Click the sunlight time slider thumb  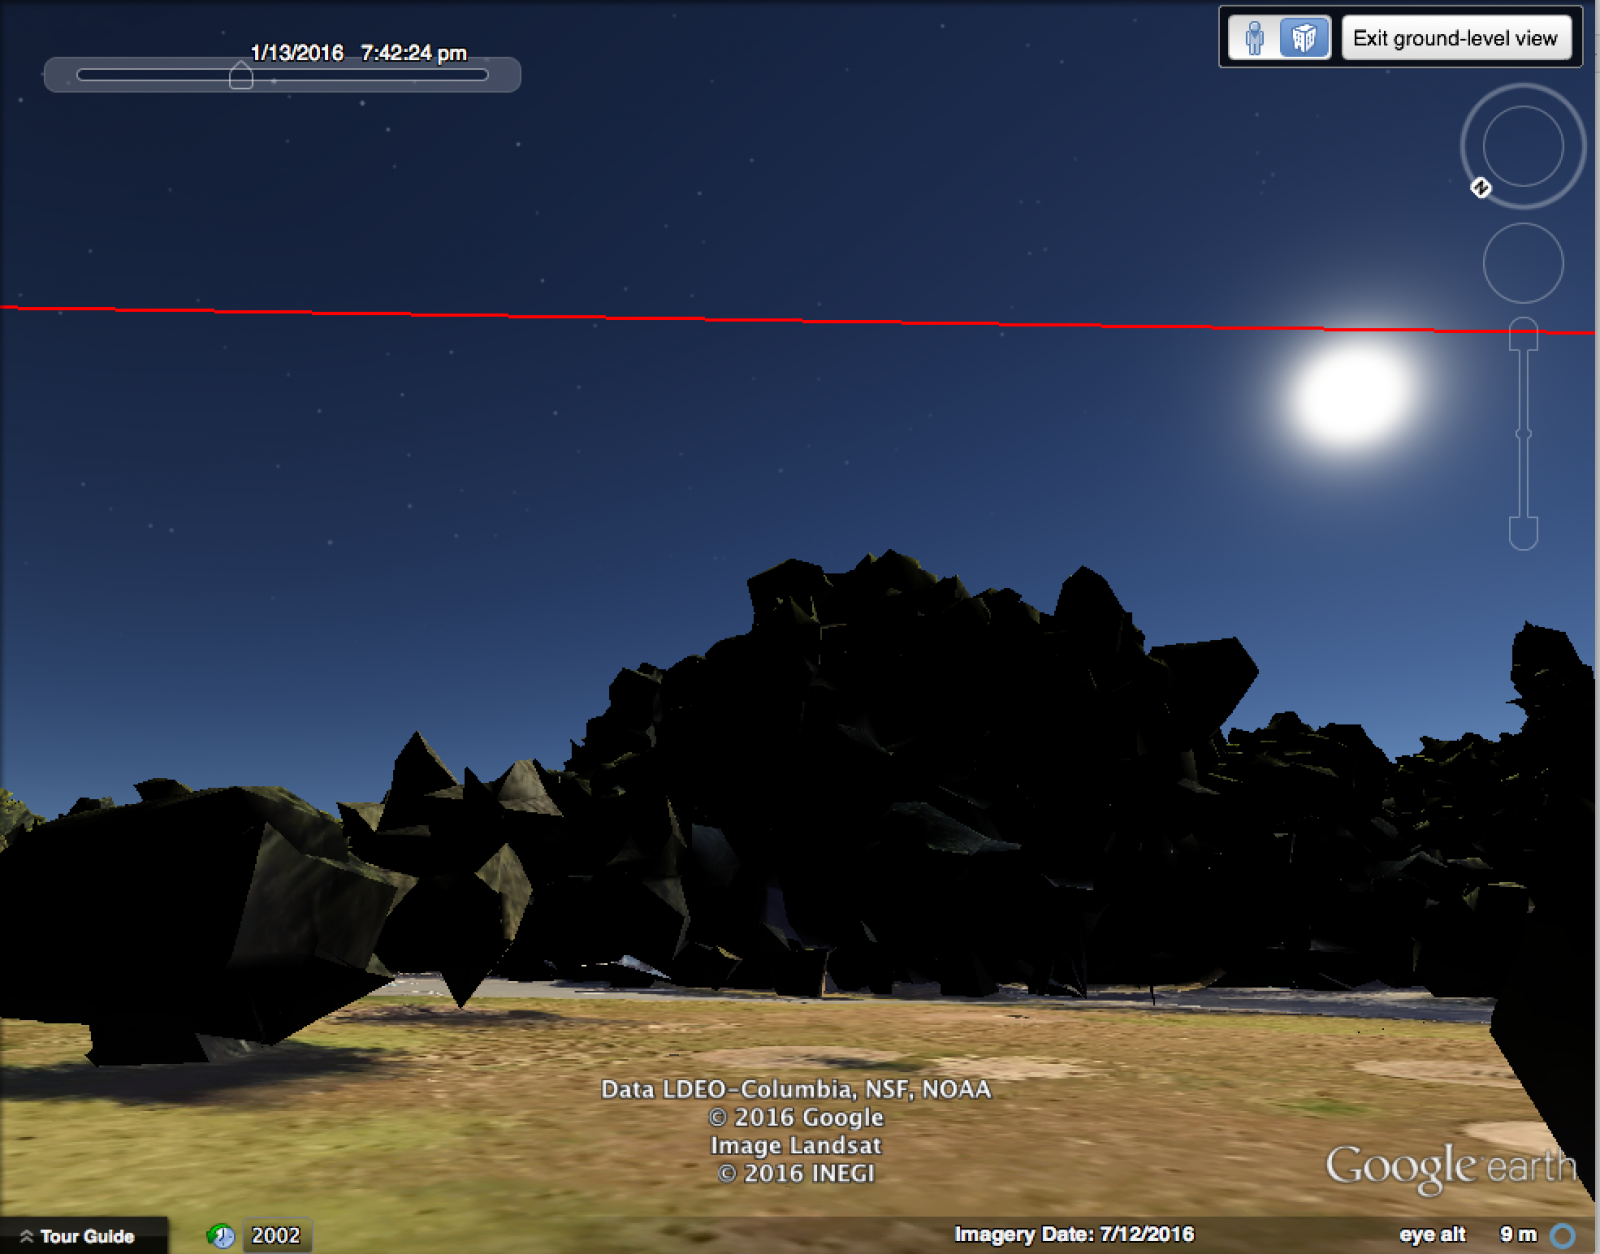(x=241, y=76)
